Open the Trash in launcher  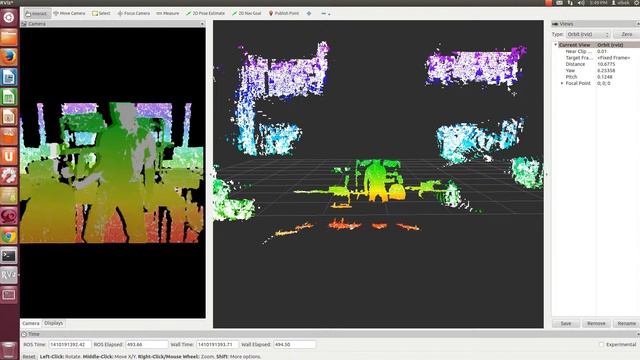pyautogui.click(x=9, y=351)
